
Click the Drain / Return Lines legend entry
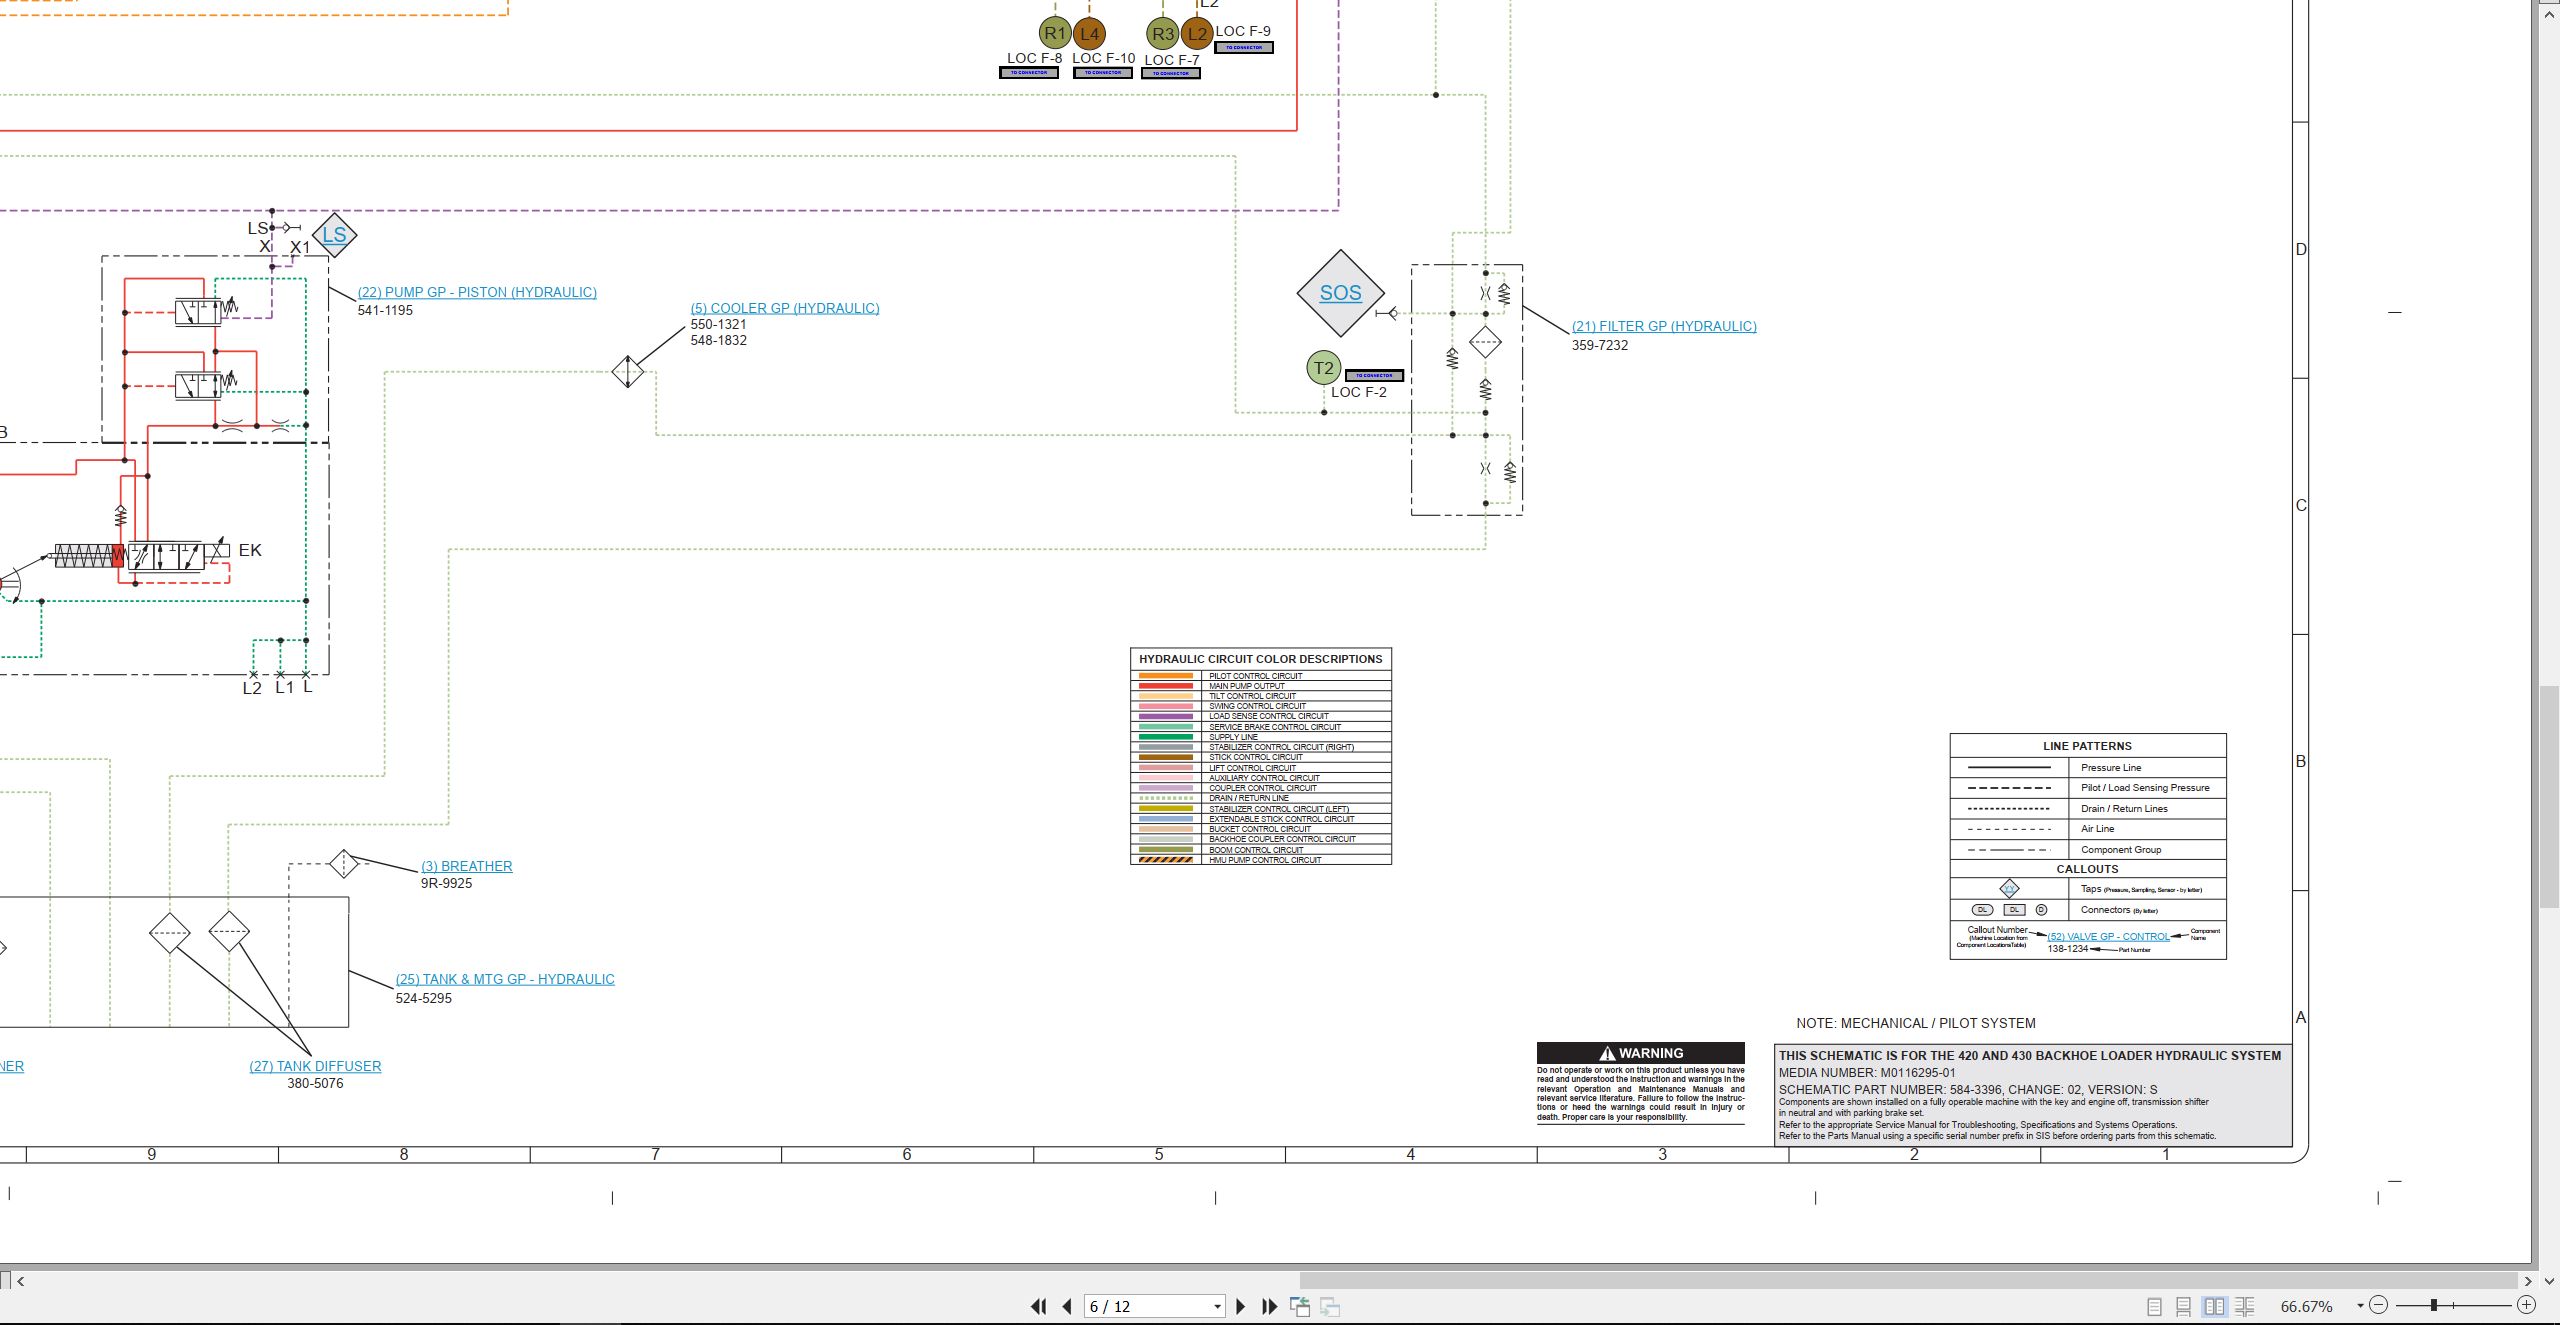2124,808
